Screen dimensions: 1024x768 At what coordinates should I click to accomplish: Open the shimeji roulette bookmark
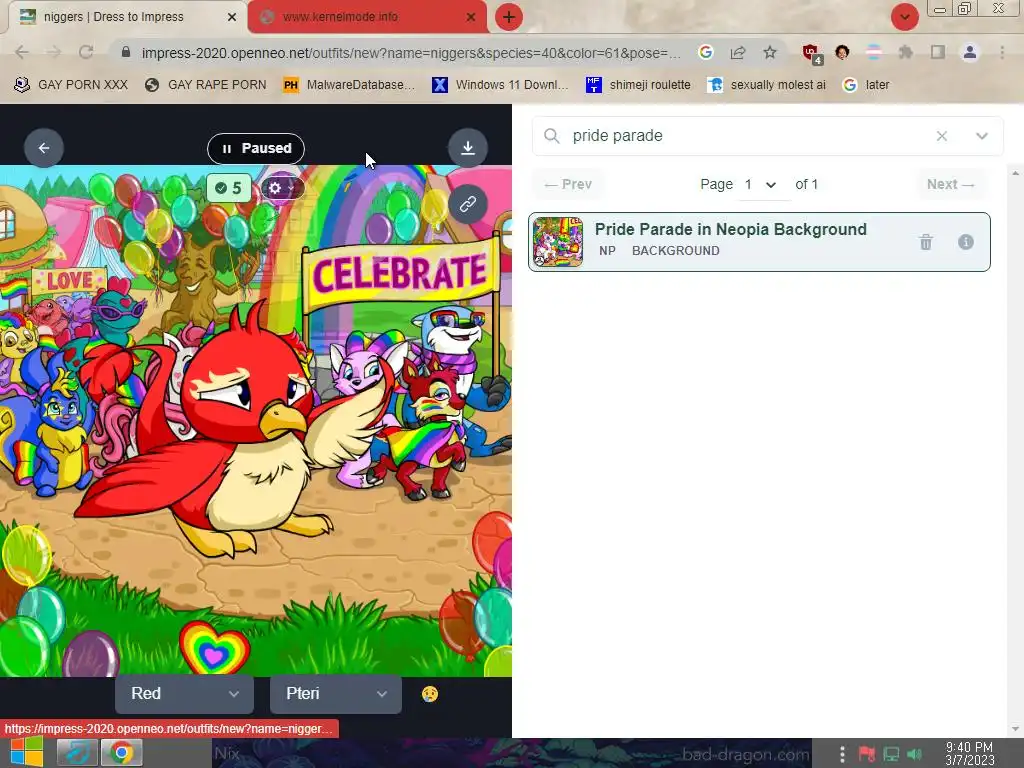point(639,85)
